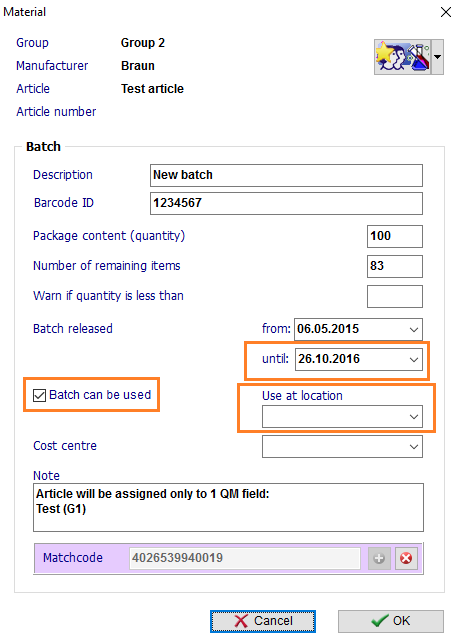Select the Barcode ID input field

[286, 203]
